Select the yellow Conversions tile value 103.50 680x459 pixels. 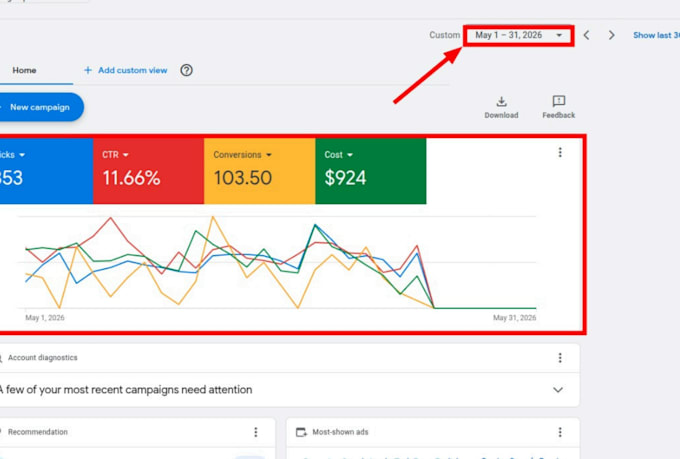(x=243, y=178)
